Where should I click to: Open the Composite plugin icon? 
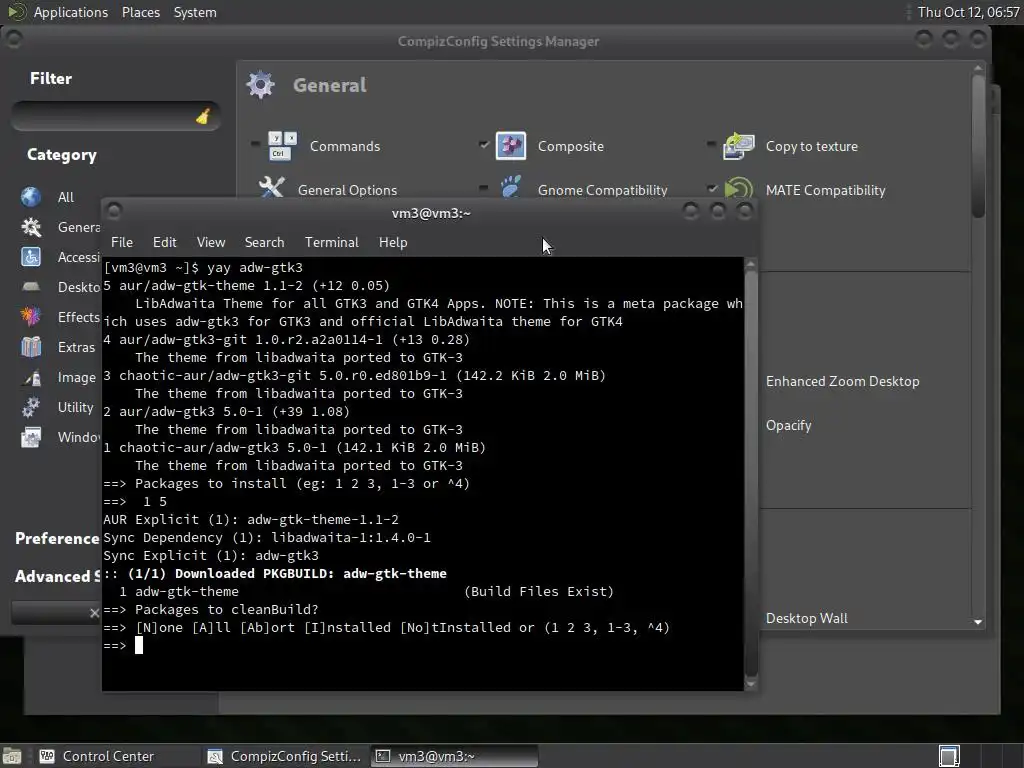[x=511, y=146]
